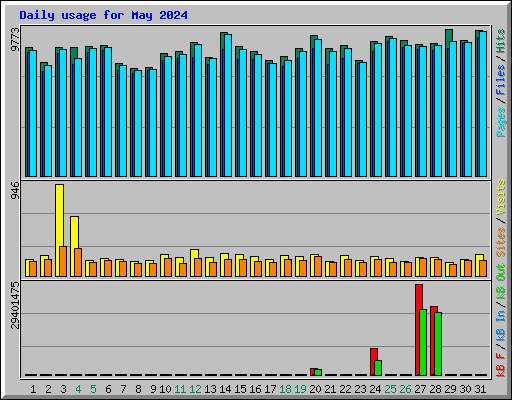Click the cyan pages bar for day 14
This screenshot has width=512, height=400.
pyautogui.click(x=228, y=105)
